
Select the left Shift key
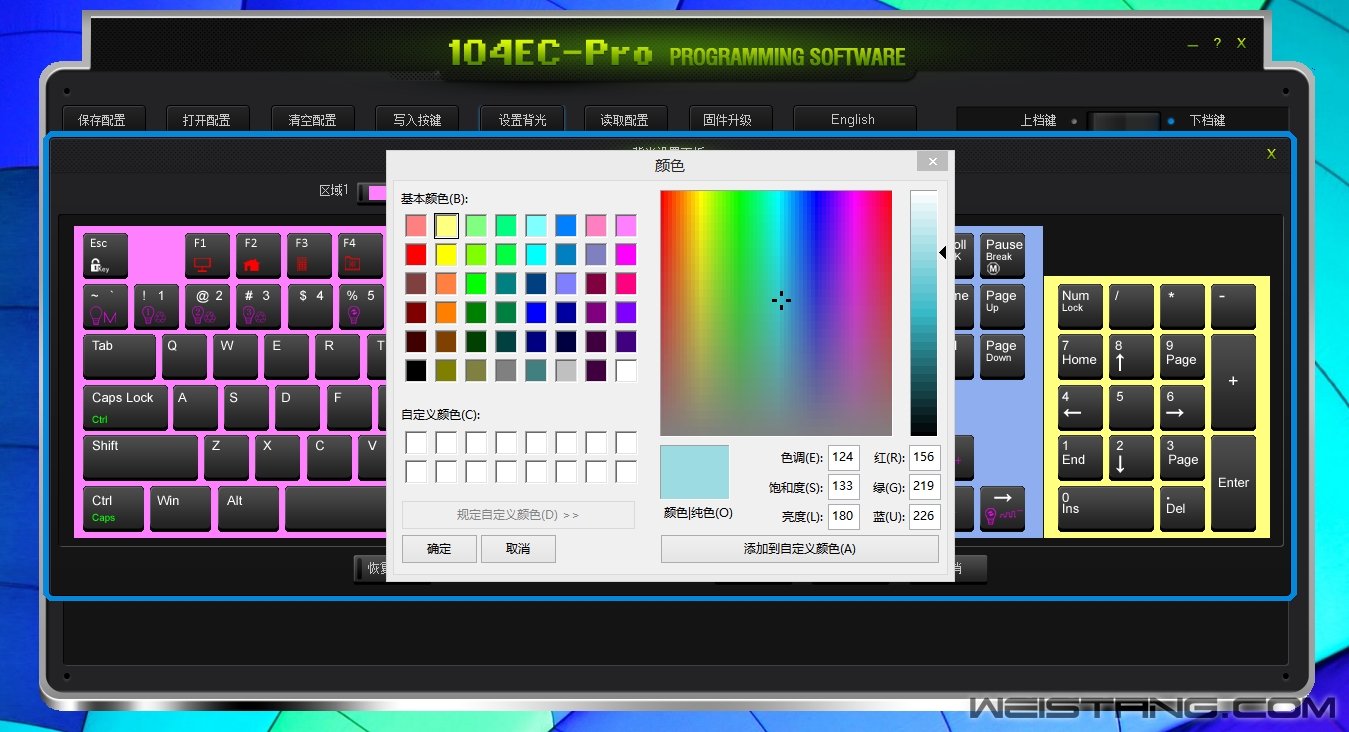[x=141, y=458]
